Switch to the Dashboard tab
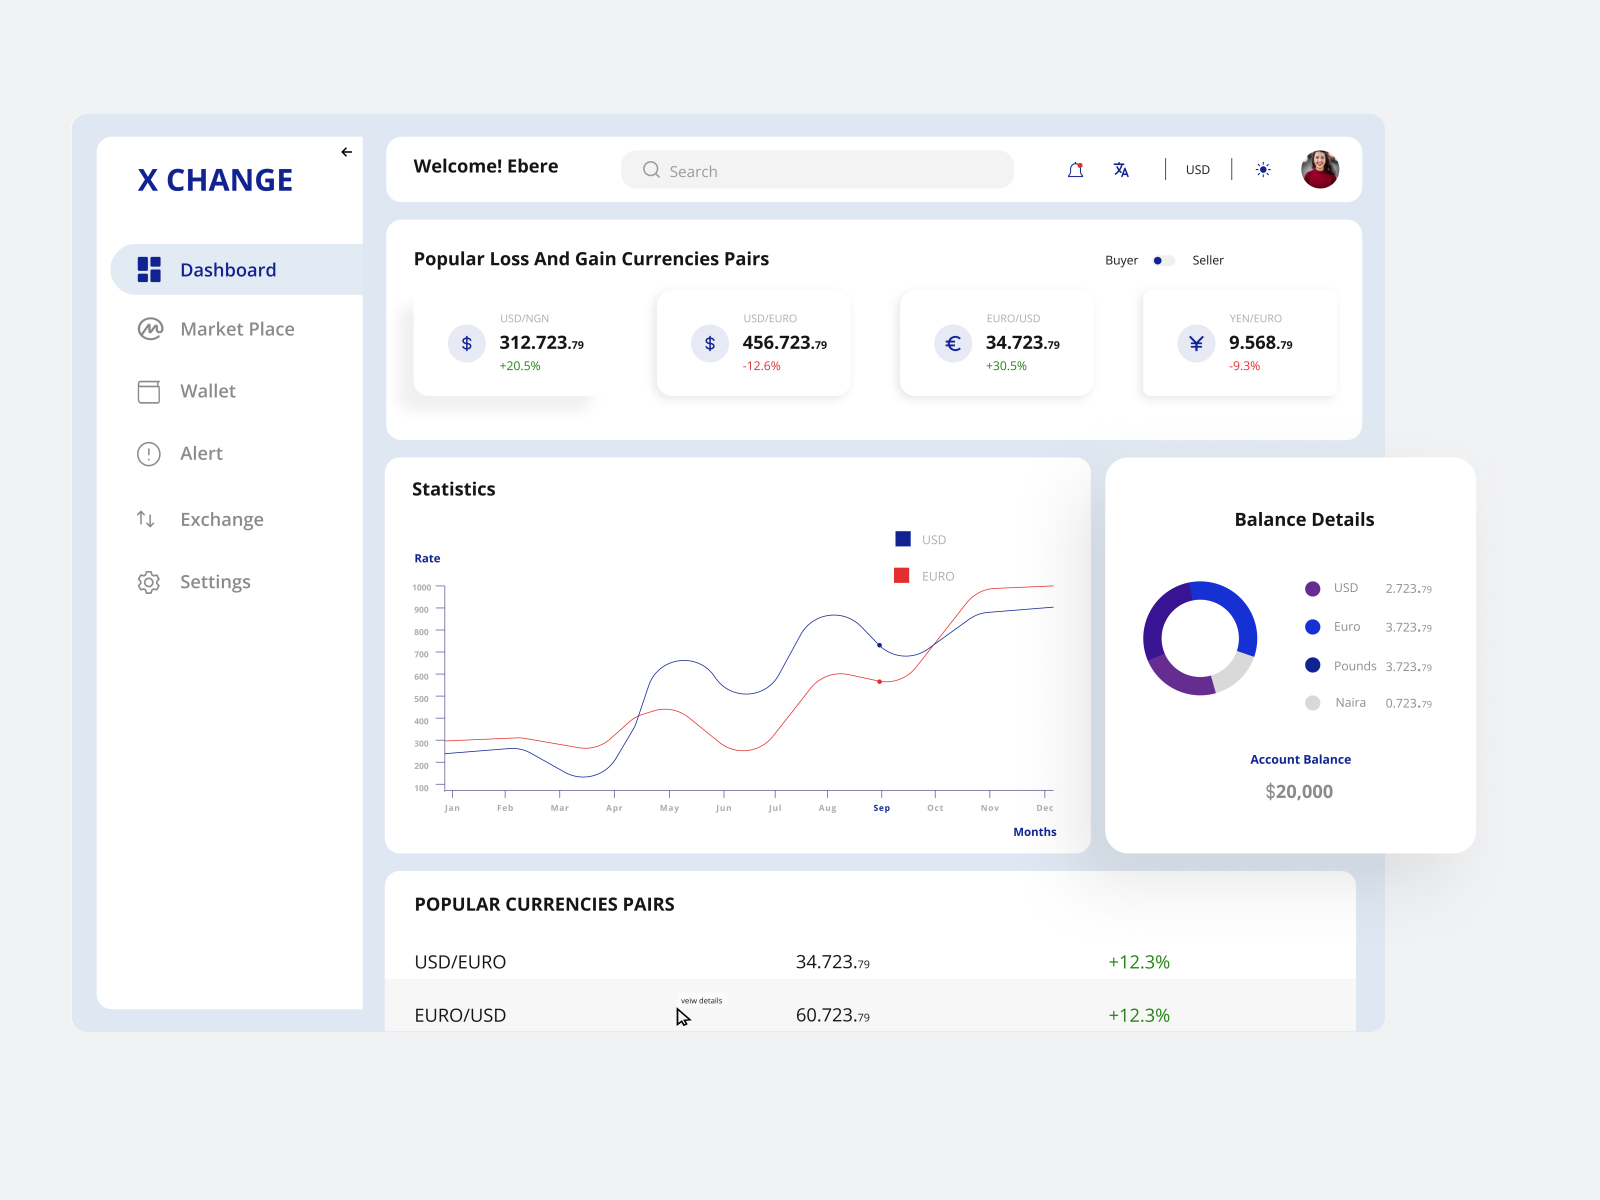 point(228,269)
